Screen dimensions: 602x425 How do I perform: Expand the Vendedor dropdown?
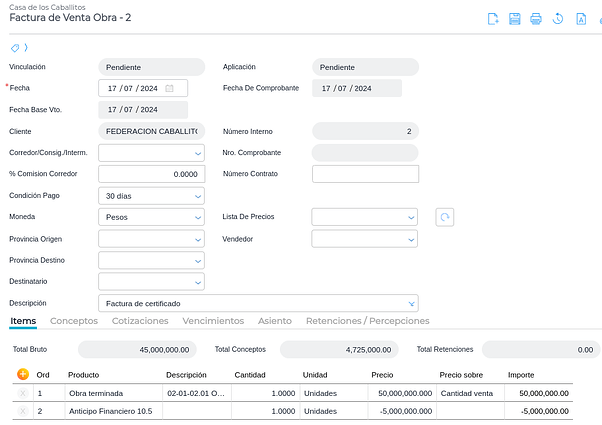[410, 239]
